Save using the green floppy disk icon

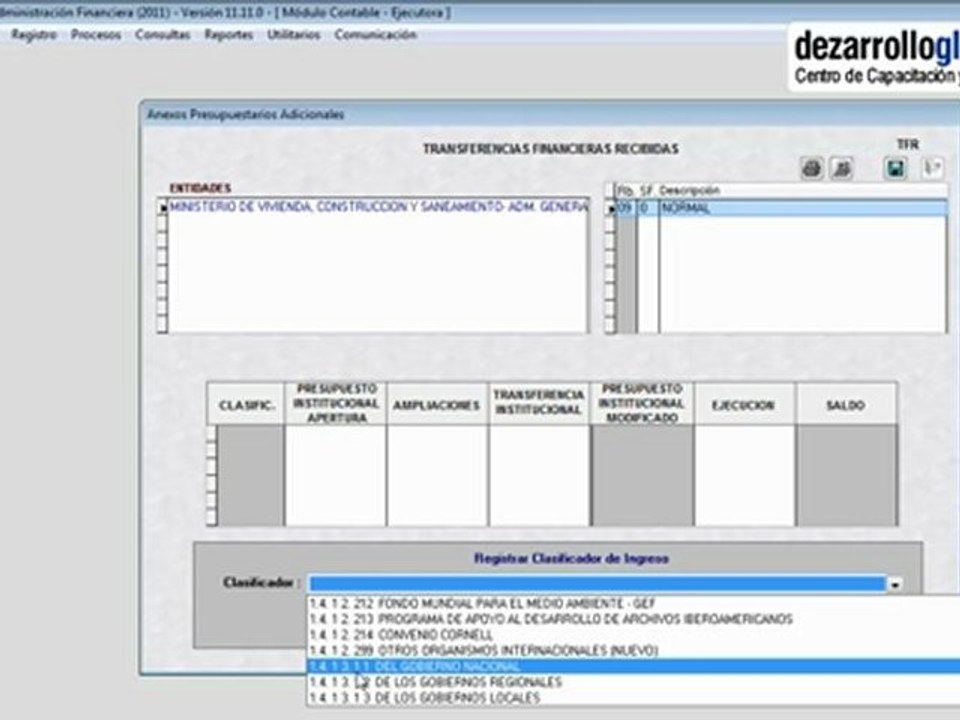click(896, 168)
